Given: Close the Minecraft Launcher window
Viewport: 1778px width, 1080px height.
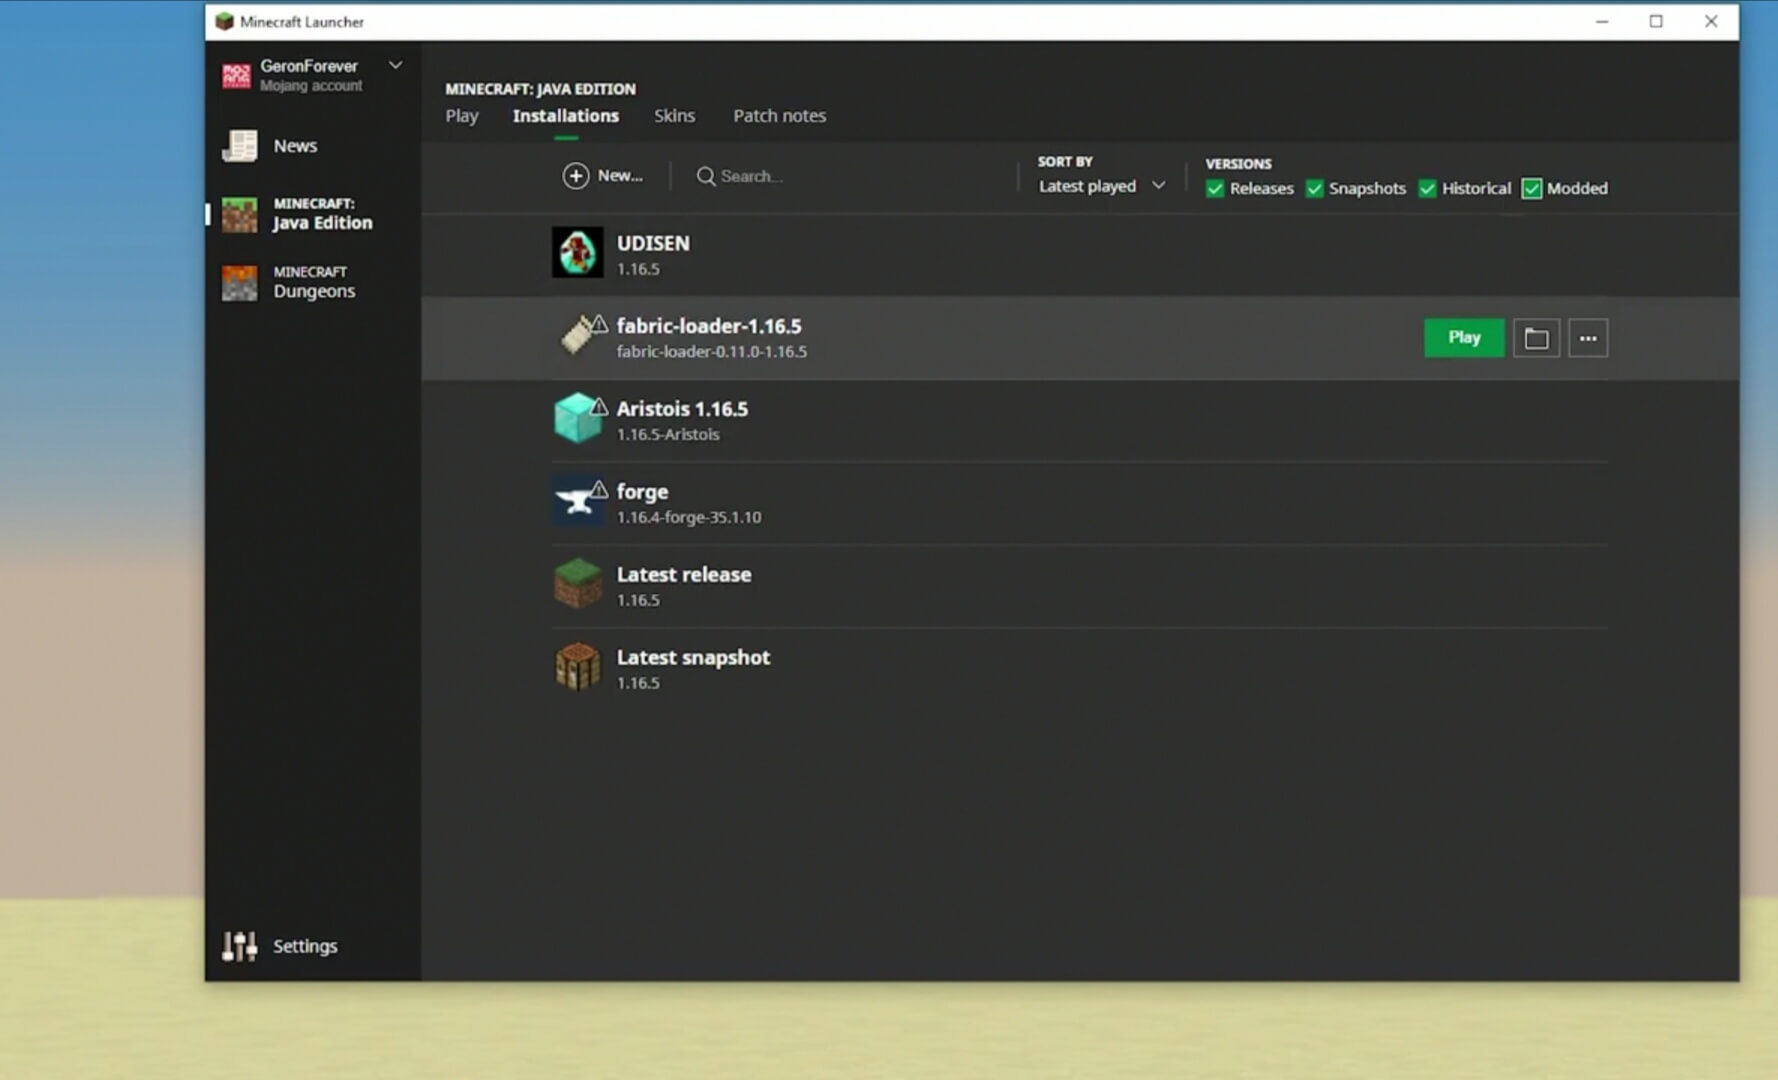Looking at the screenshot, I should 1711,21.
